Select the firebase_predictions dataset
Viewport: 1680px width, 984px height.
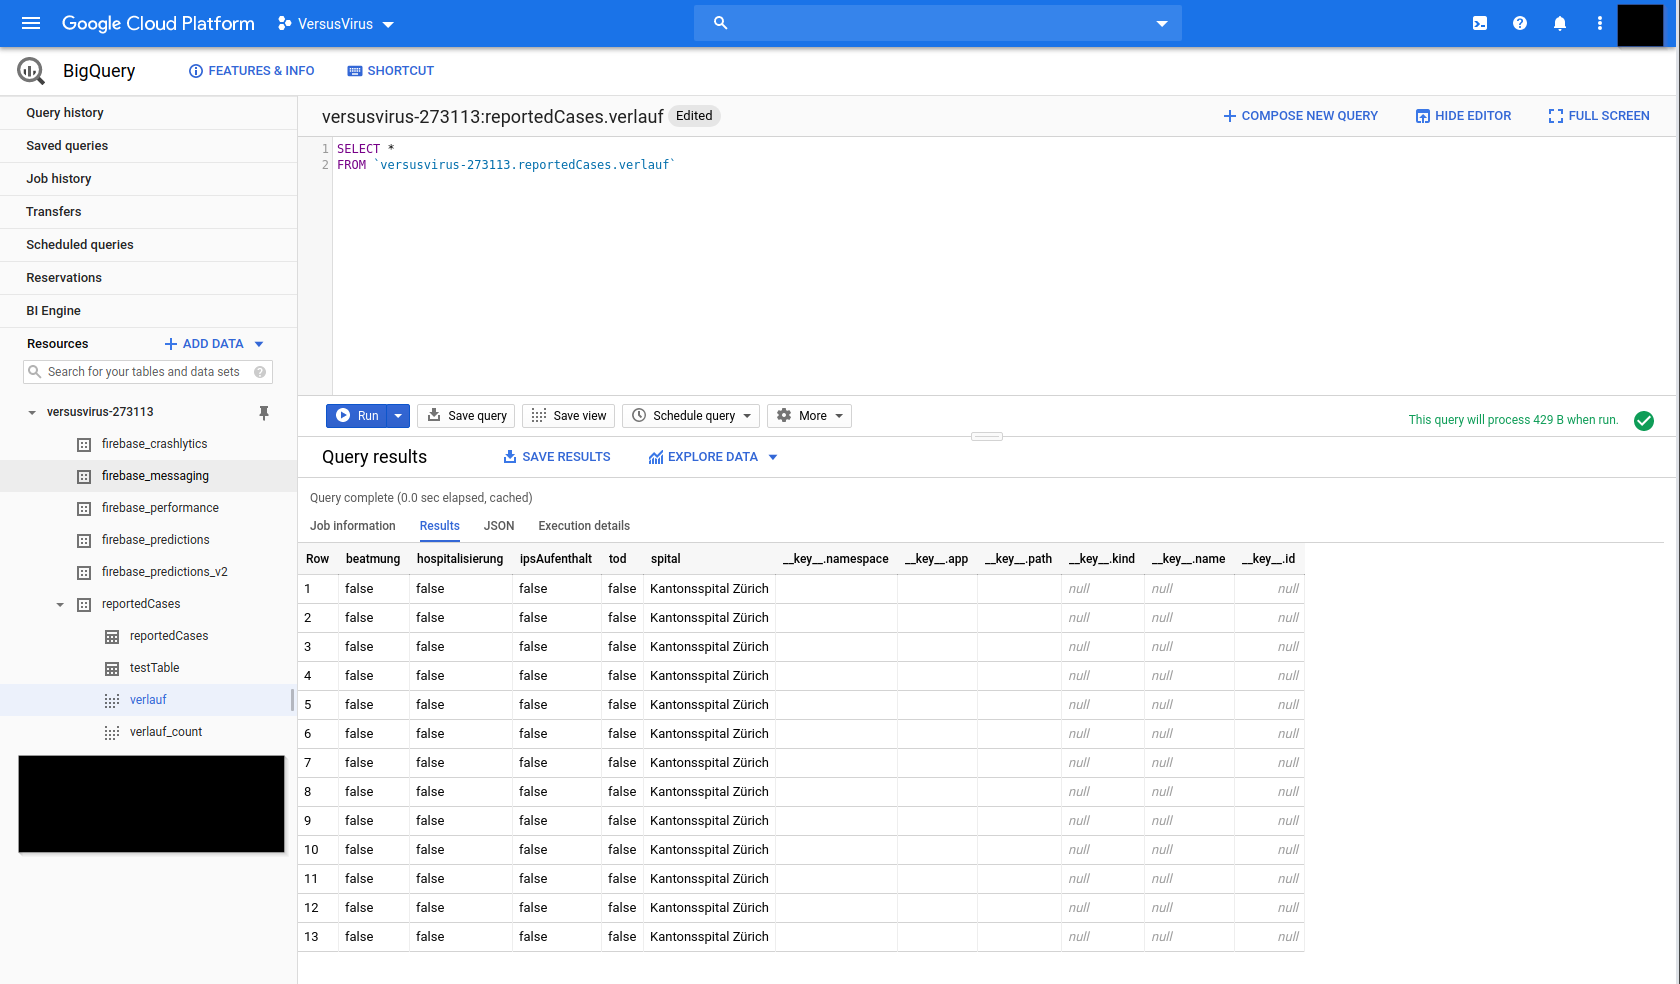point(148,540)
